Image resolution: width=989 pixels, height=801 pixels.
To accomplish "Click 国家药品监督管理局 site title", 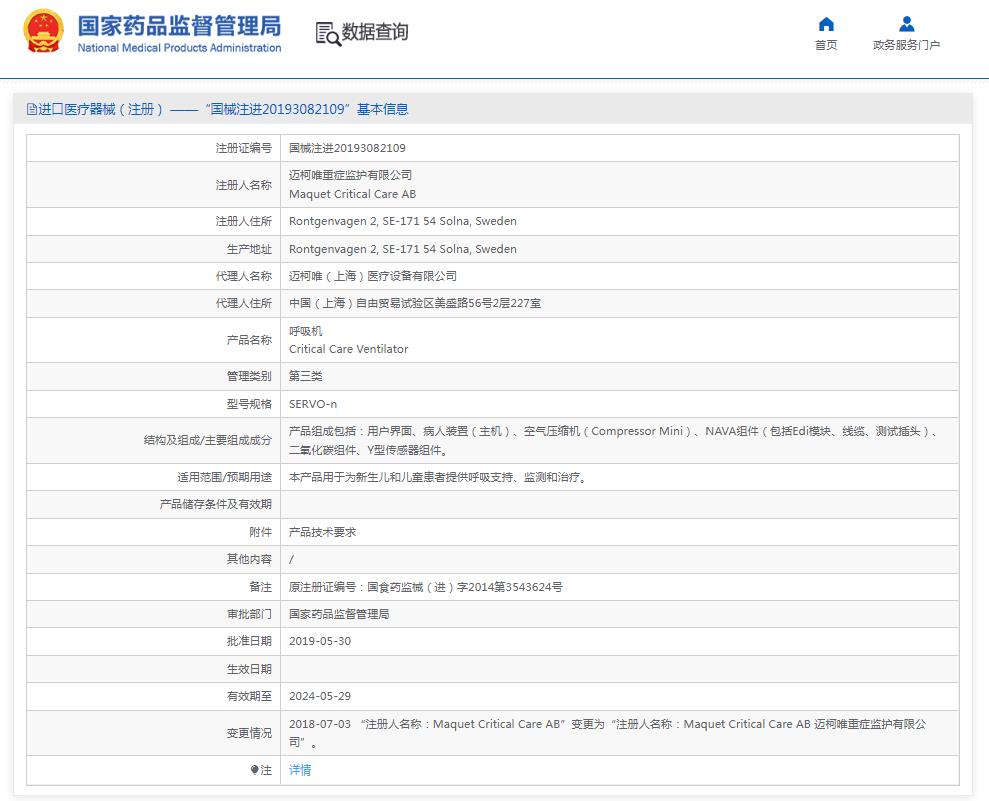I will 179,26.
